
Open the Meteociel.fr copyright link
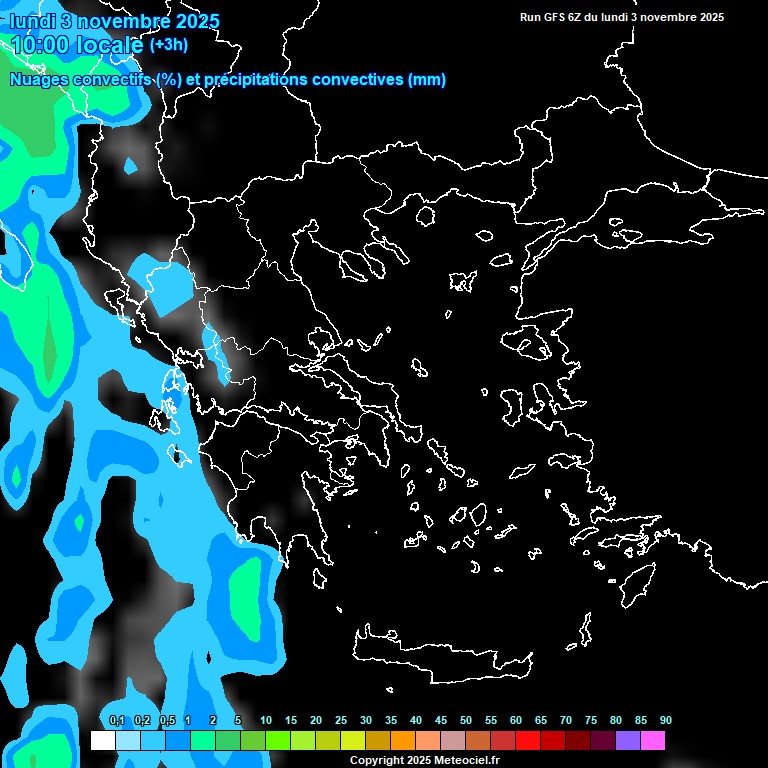click(424, 761)
